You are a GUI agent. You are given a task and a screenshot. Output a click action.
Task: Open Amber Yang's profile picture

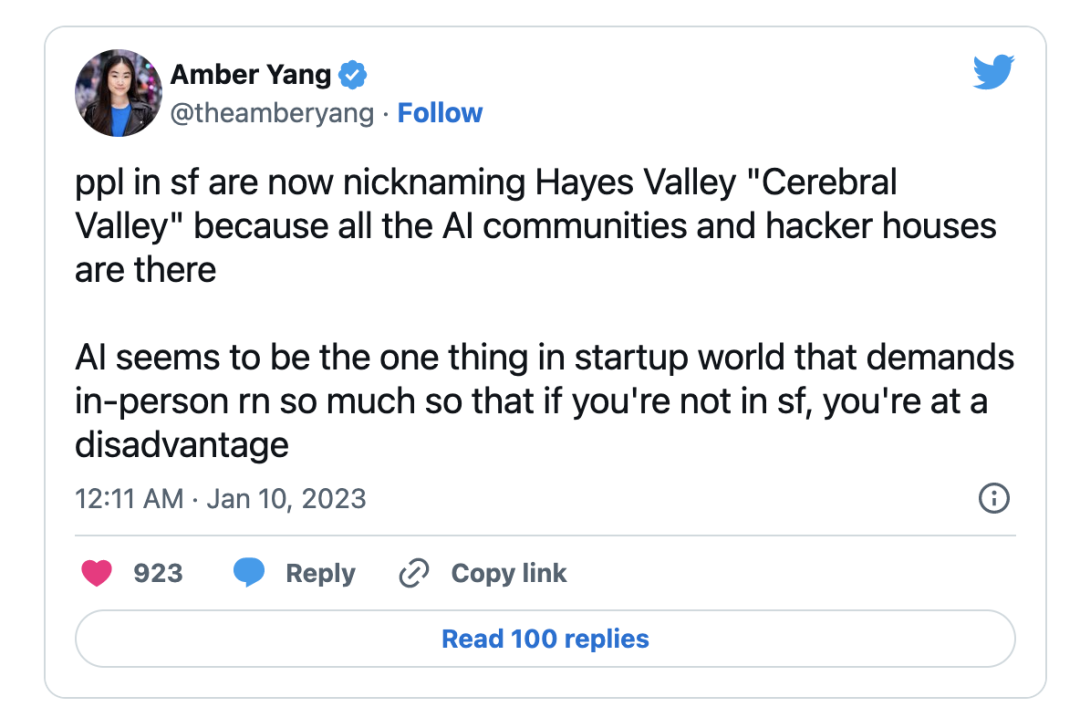click(118, 93)
